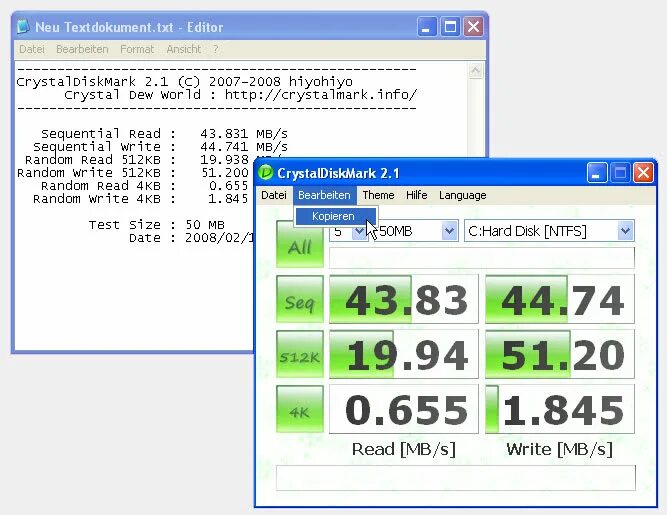Start the 512K random test

300,354
